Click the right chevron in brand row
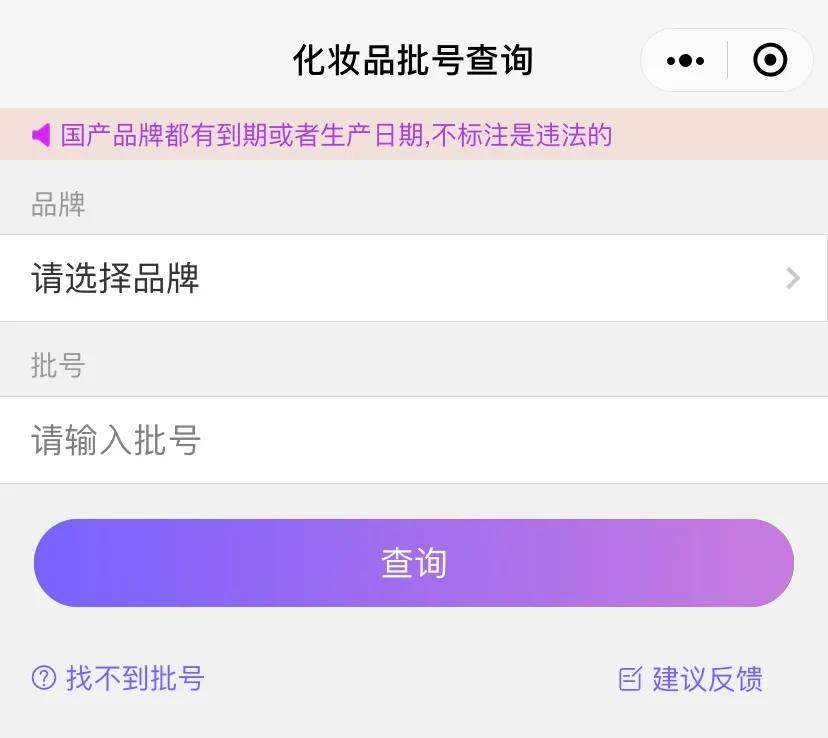The width and height of the screenshot is (828, 738). coord(793,278)
